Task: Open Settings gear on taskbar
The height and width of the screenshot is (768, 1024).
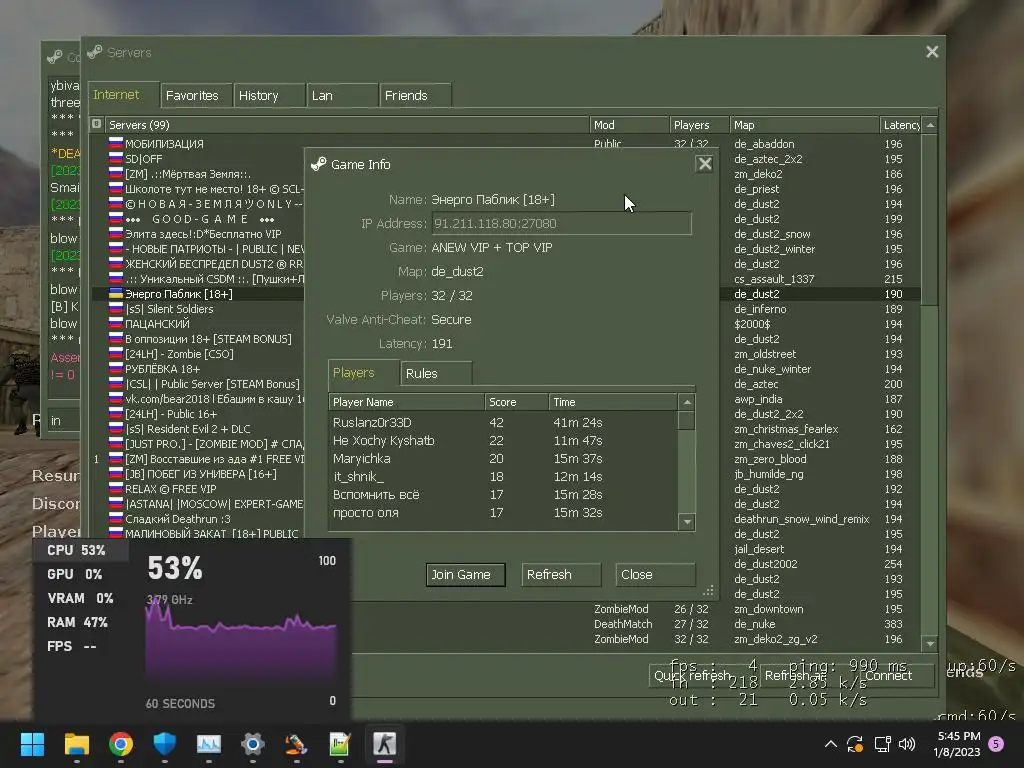Action: [253, 744]
